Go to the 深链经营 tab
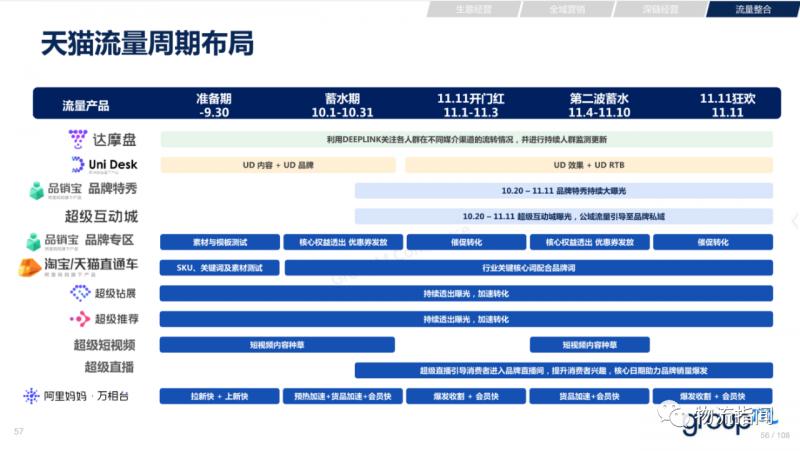 click(x=659, y=9)
